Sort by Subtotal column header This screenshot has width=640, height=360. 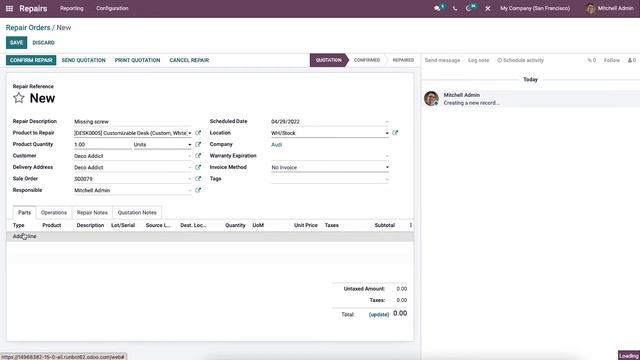coord(384,225)
